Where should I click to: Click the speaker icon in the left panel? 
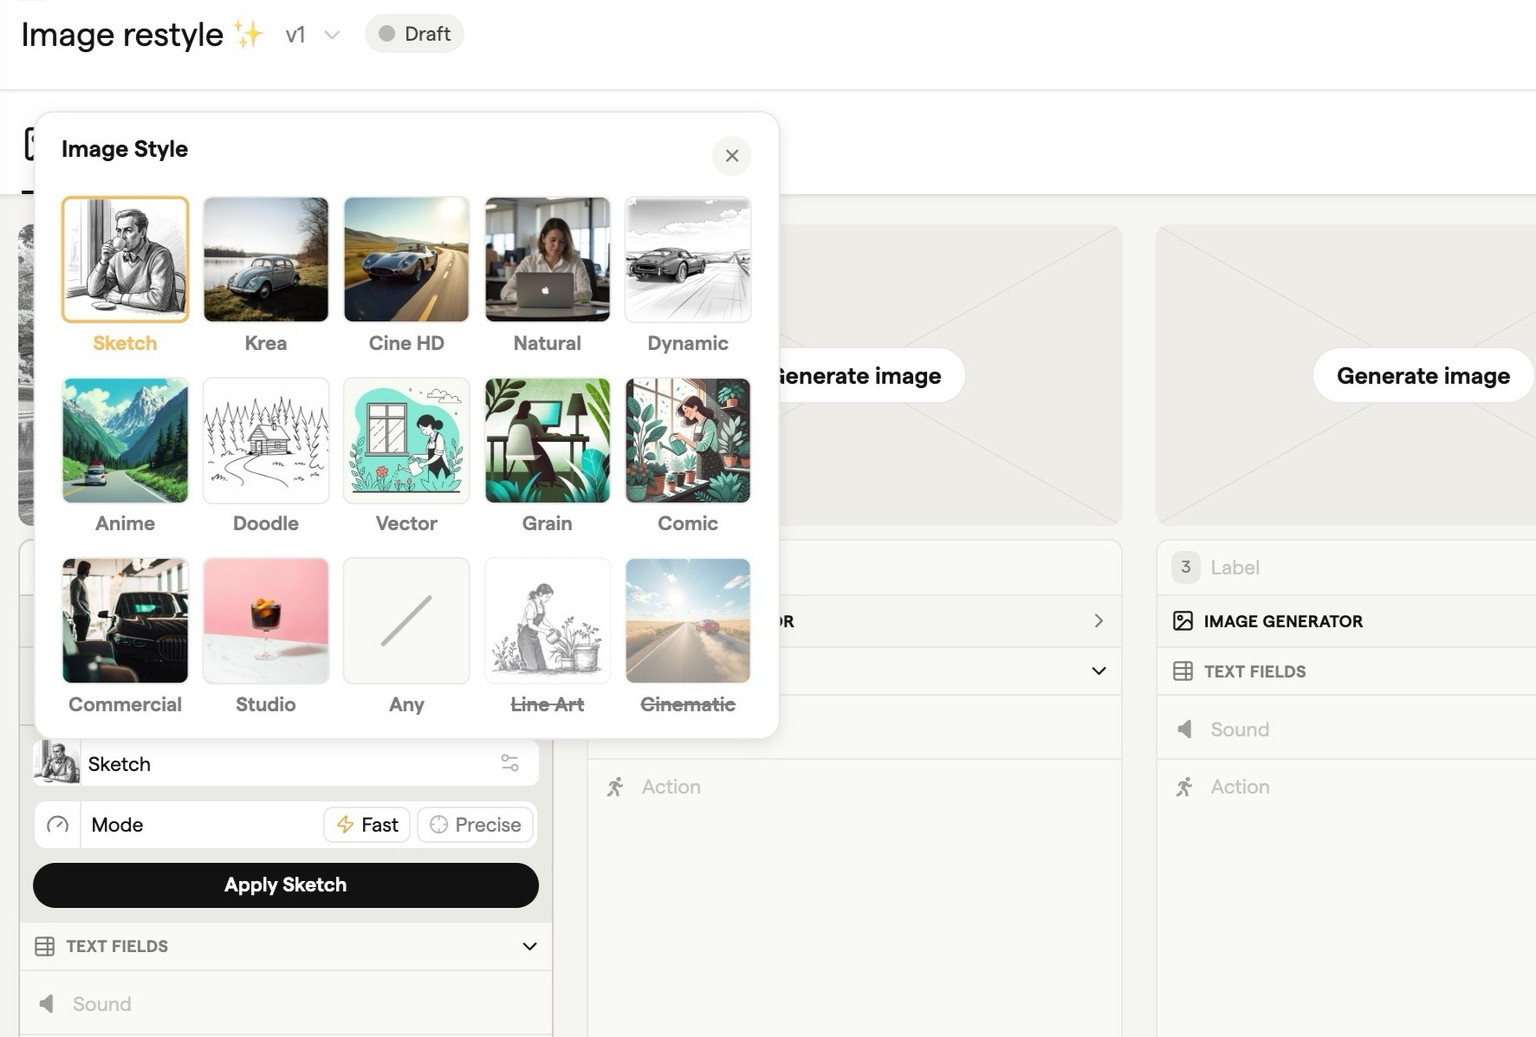[47, 1004]
